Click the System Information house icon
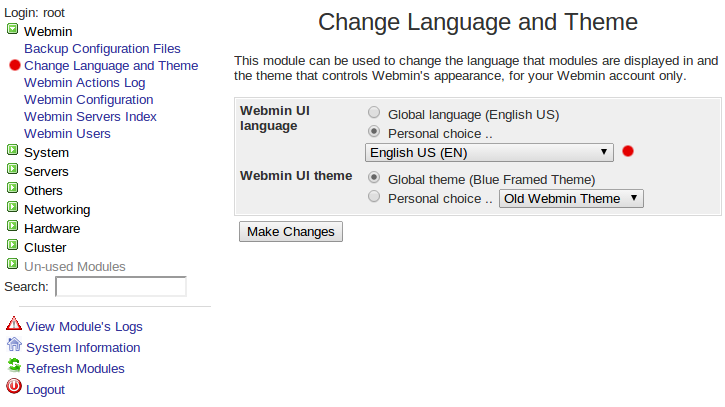725x407 pixels. click(x=14, y=344)
